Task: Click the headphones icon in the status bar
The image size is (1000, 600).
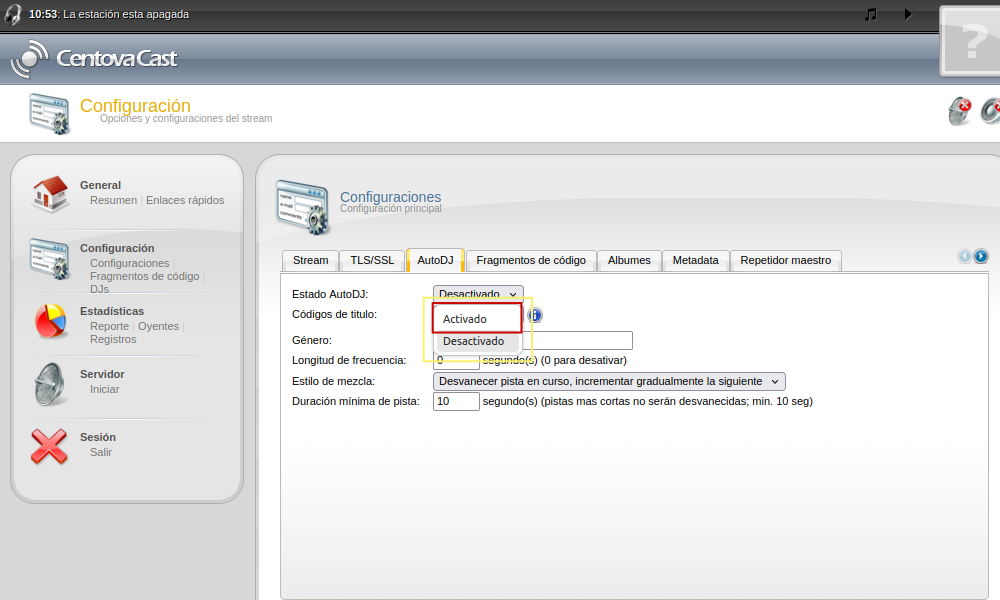Action: coord(13,14)
